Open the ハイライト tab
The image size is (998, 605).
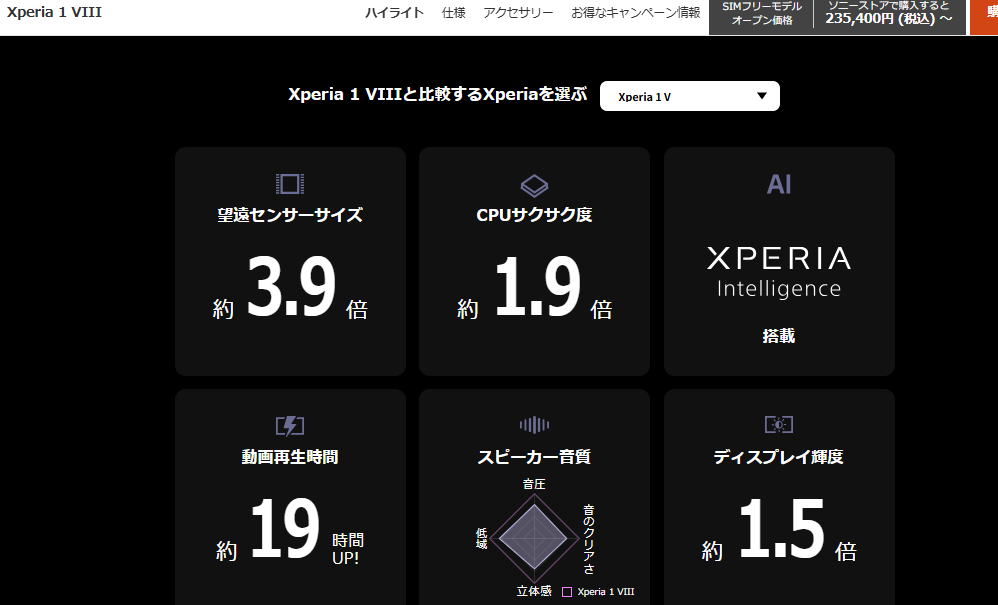pyautogui.click(x=394, y=13)
